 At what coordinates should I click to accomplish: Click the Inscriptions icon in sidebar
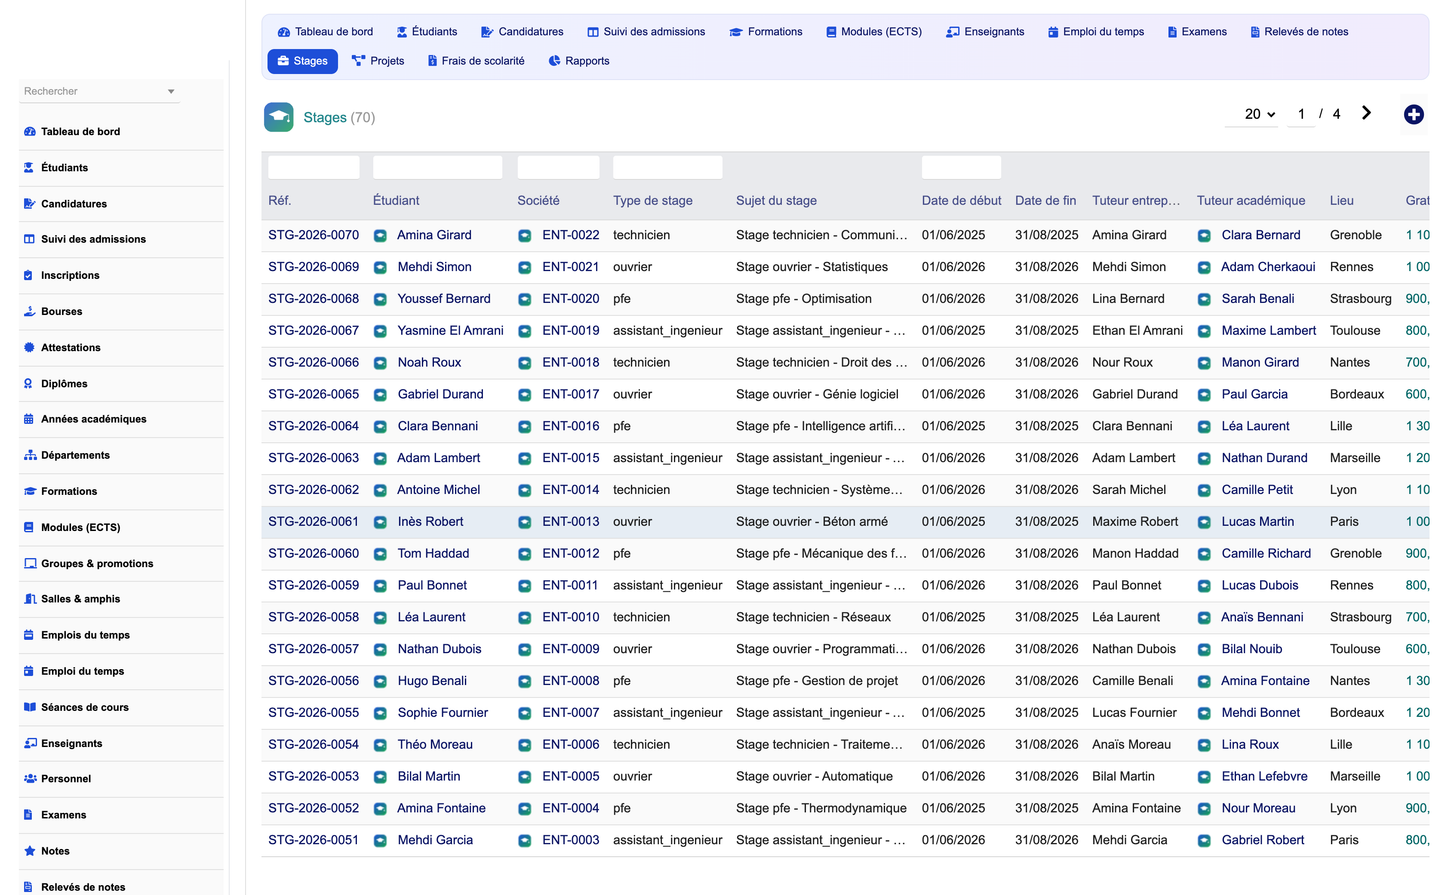[29, 275]
